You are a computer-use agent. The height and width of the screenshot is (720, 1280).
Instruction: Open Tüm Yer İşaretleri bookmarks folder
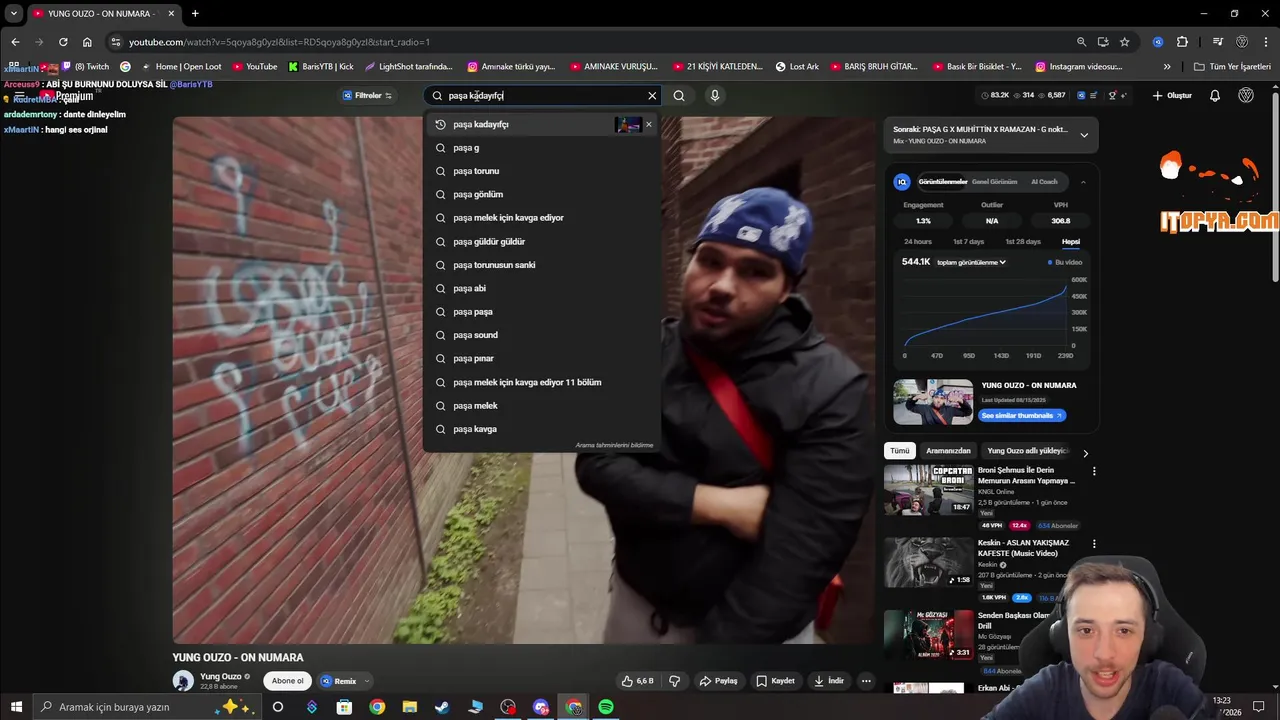click(x=1232, y=67)
